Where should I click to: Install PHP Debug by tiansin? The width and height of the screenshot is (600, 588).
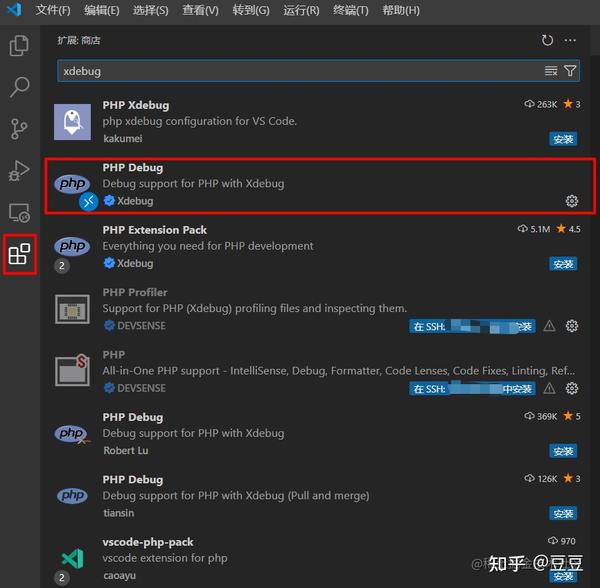(x=563, y=513)
